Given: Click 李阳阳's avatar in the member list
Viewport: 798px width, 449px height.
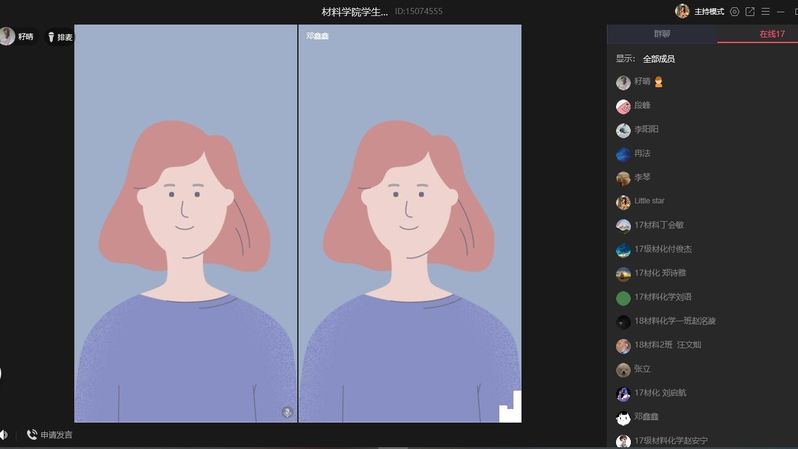Looking at the screenshot, I should (x=623, y=130).
